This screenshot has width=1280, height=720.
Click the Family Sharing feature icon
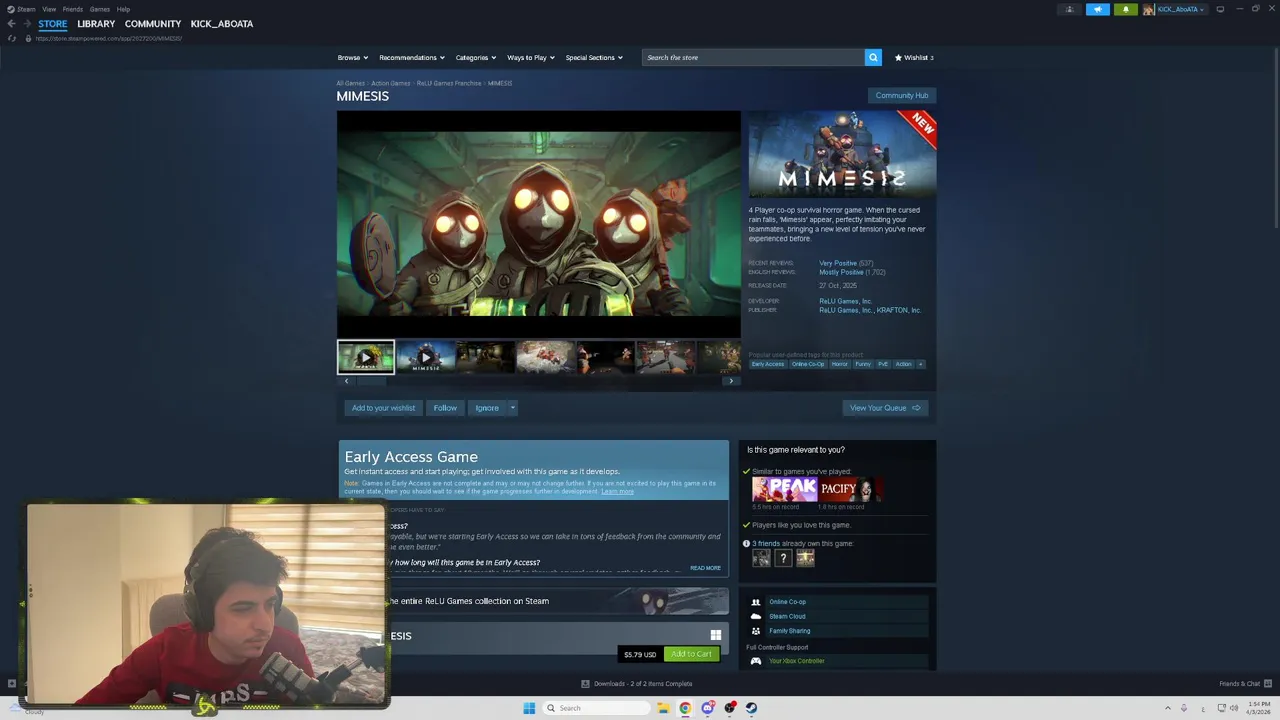tap(756, 631)
